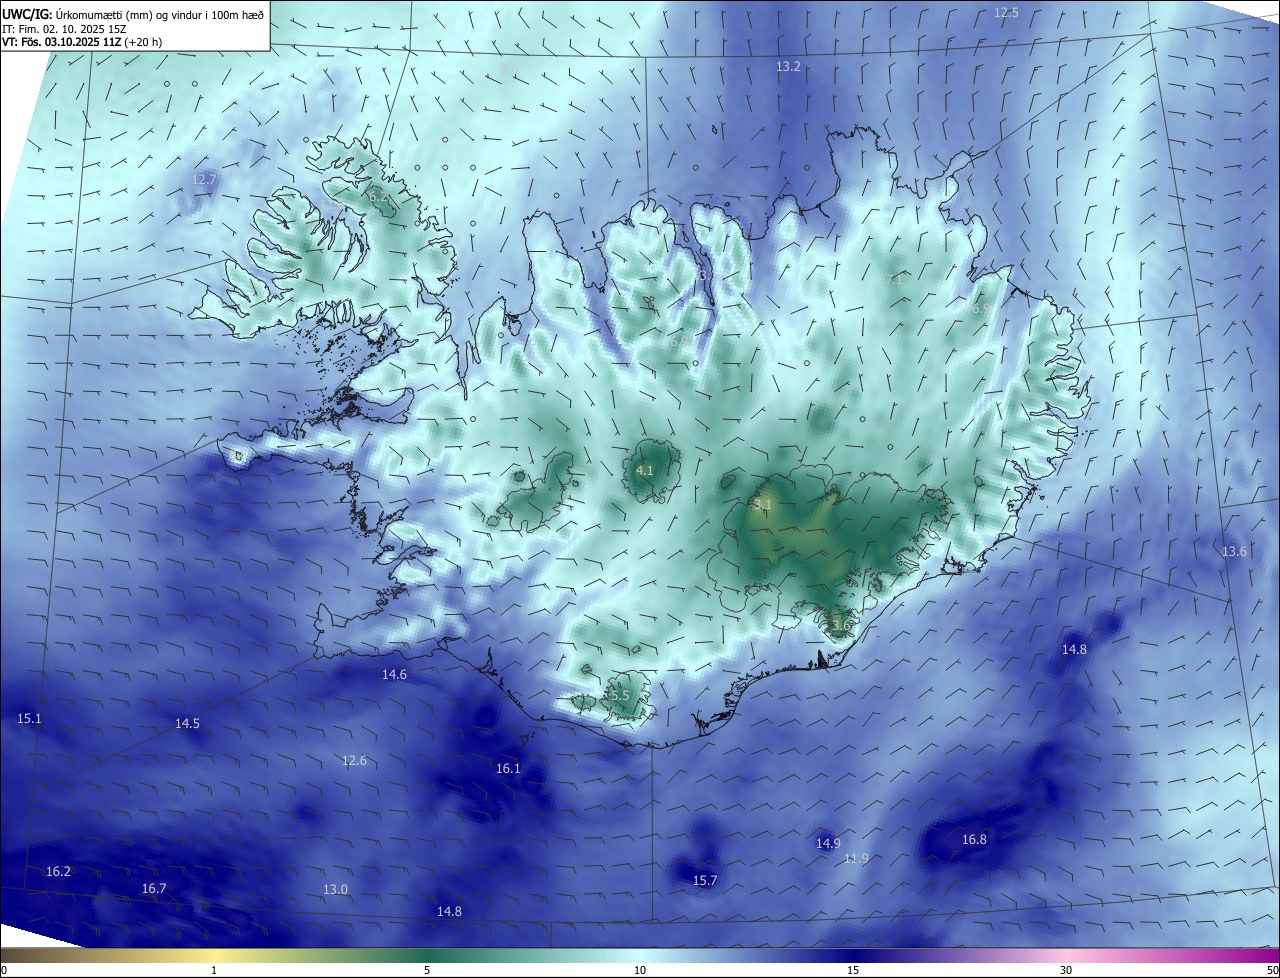Click the 5 tick label on the color scale
The image size is (1280, 978).
(427, 970)
